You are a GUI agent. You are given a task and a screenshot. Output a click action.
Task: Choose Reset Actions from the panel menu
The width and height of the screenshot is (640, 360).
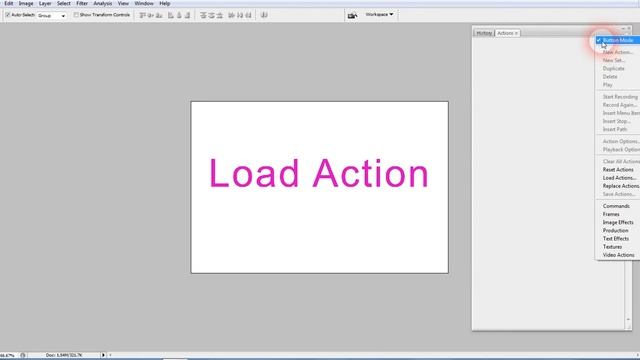point(618,170)
